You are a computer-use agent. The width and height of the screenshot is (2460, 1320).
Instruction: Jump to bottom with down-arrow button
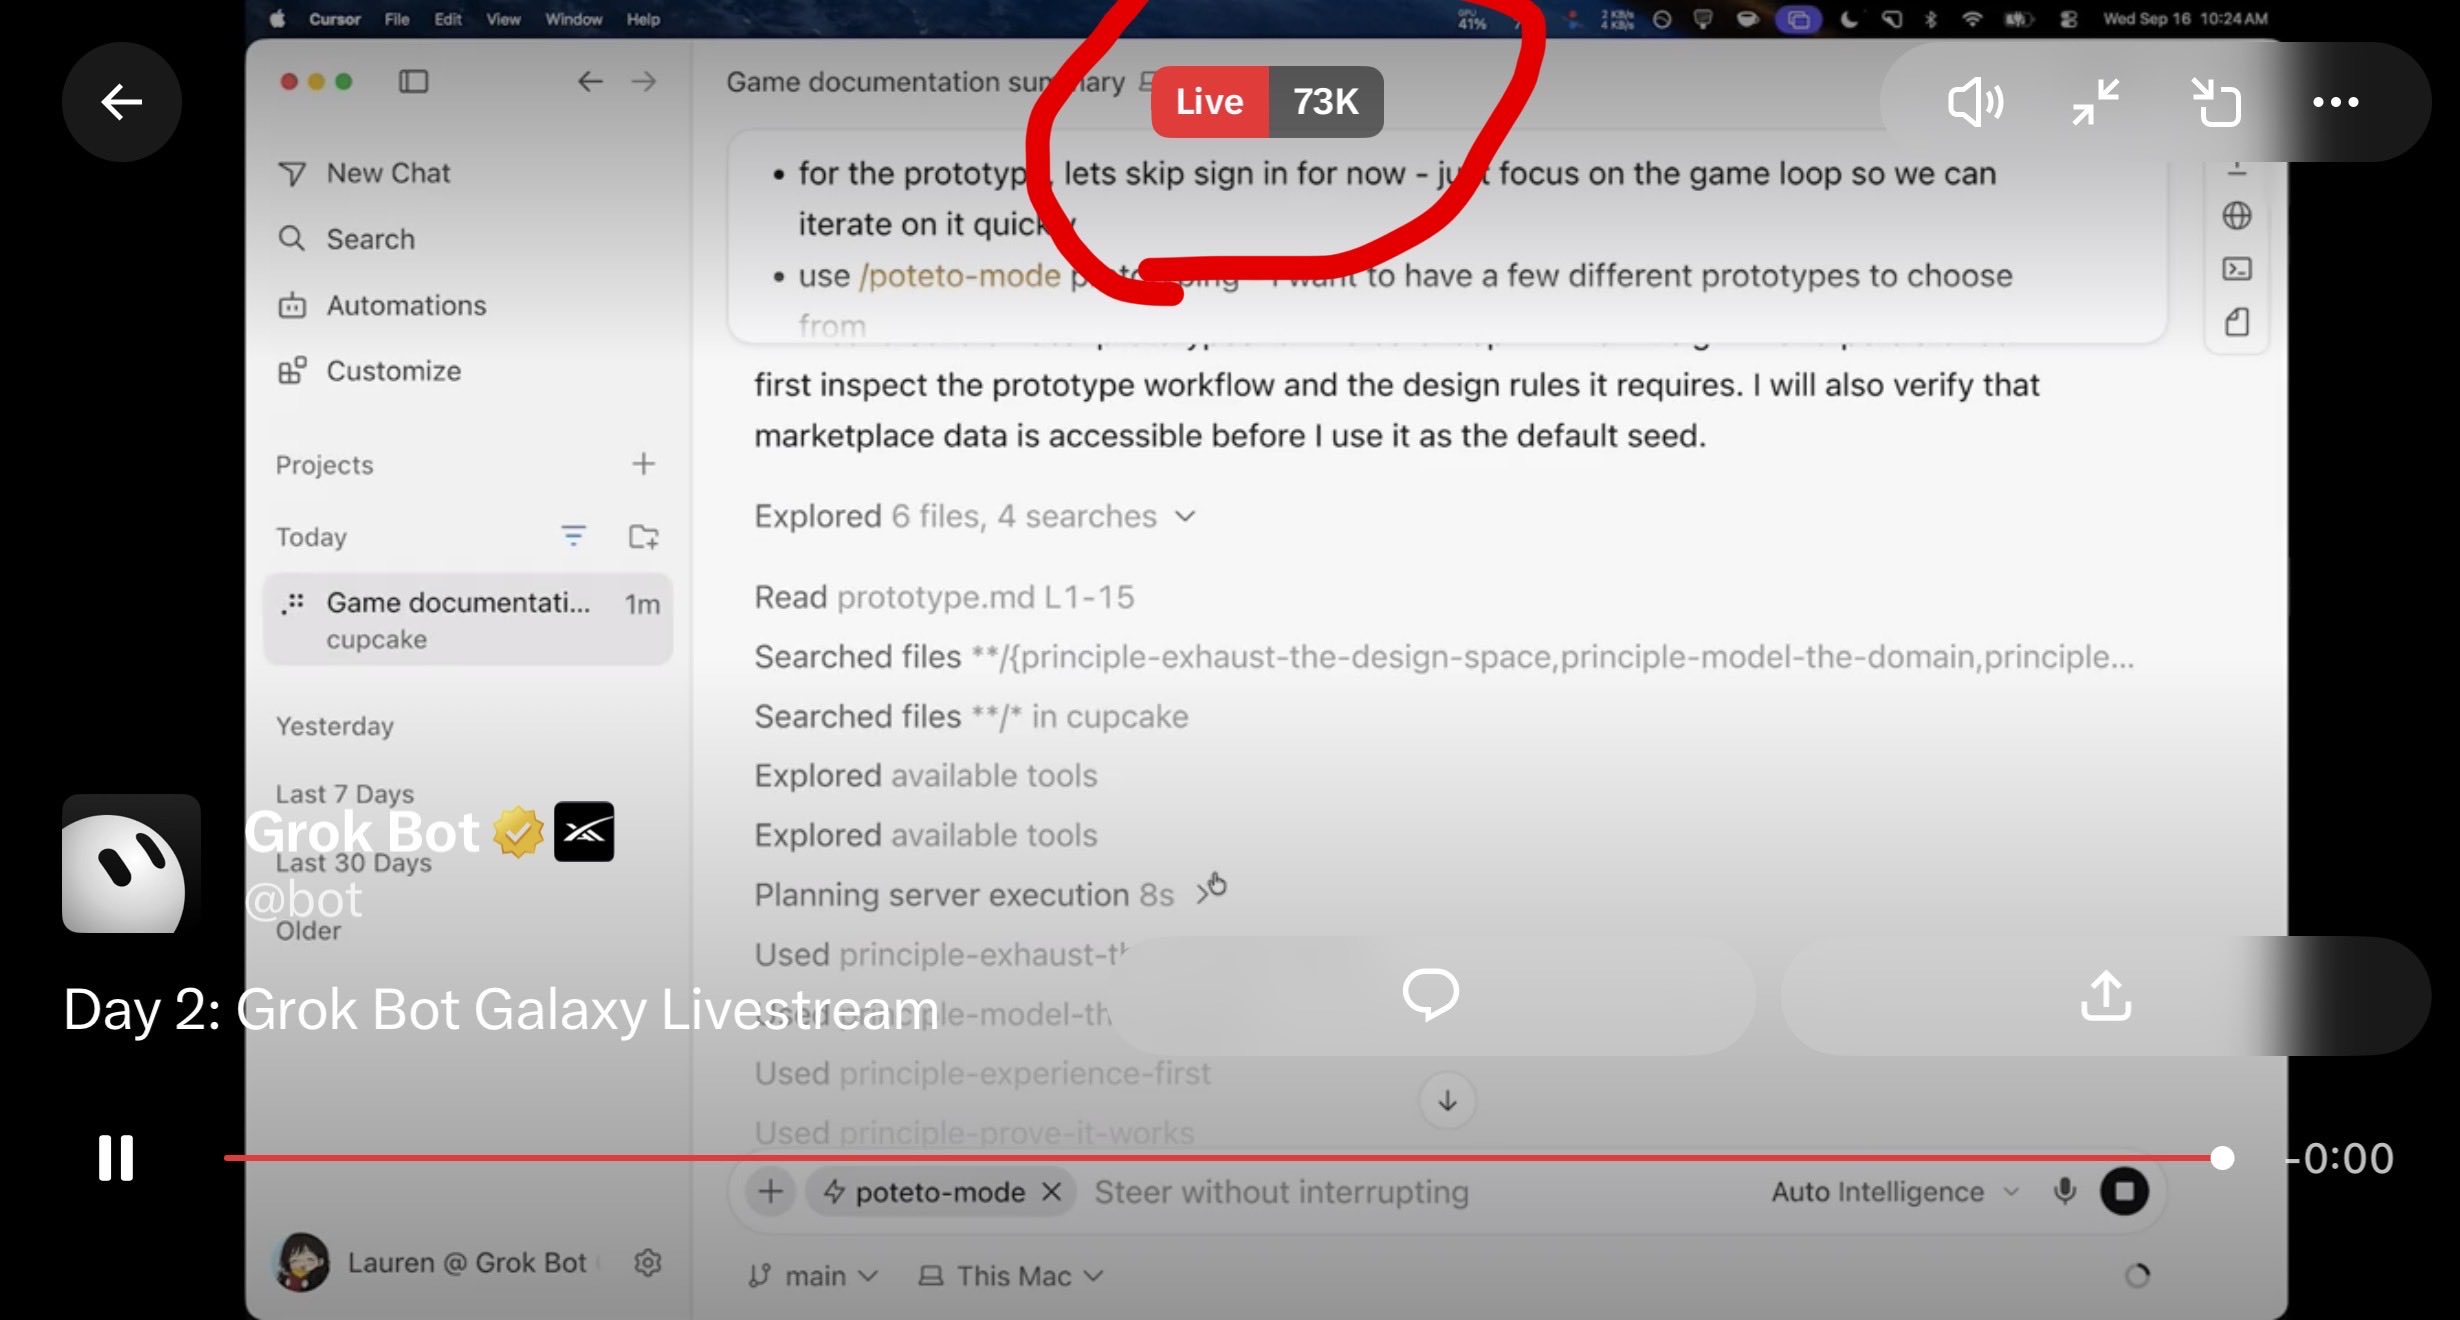[1447, 1101]
